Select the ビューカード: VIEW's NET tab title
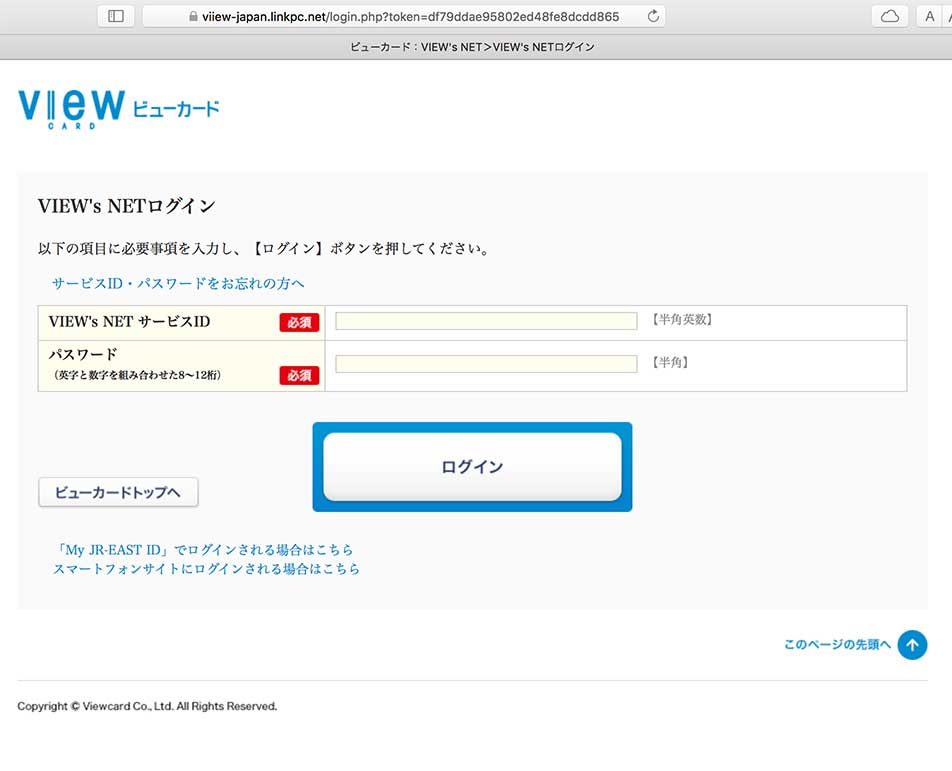This screenshot has height=771, width=952. (x=472, y=47)
